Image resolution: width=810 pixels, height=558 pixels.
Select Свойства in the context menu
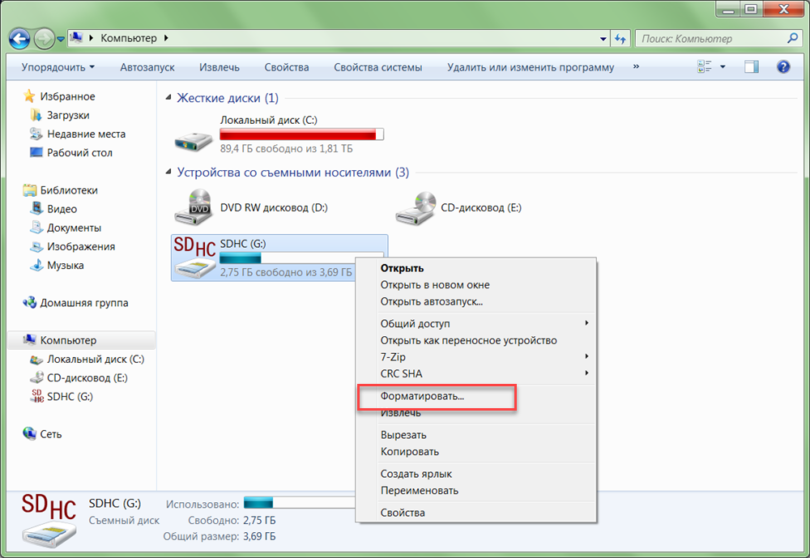tap(402, 513)
